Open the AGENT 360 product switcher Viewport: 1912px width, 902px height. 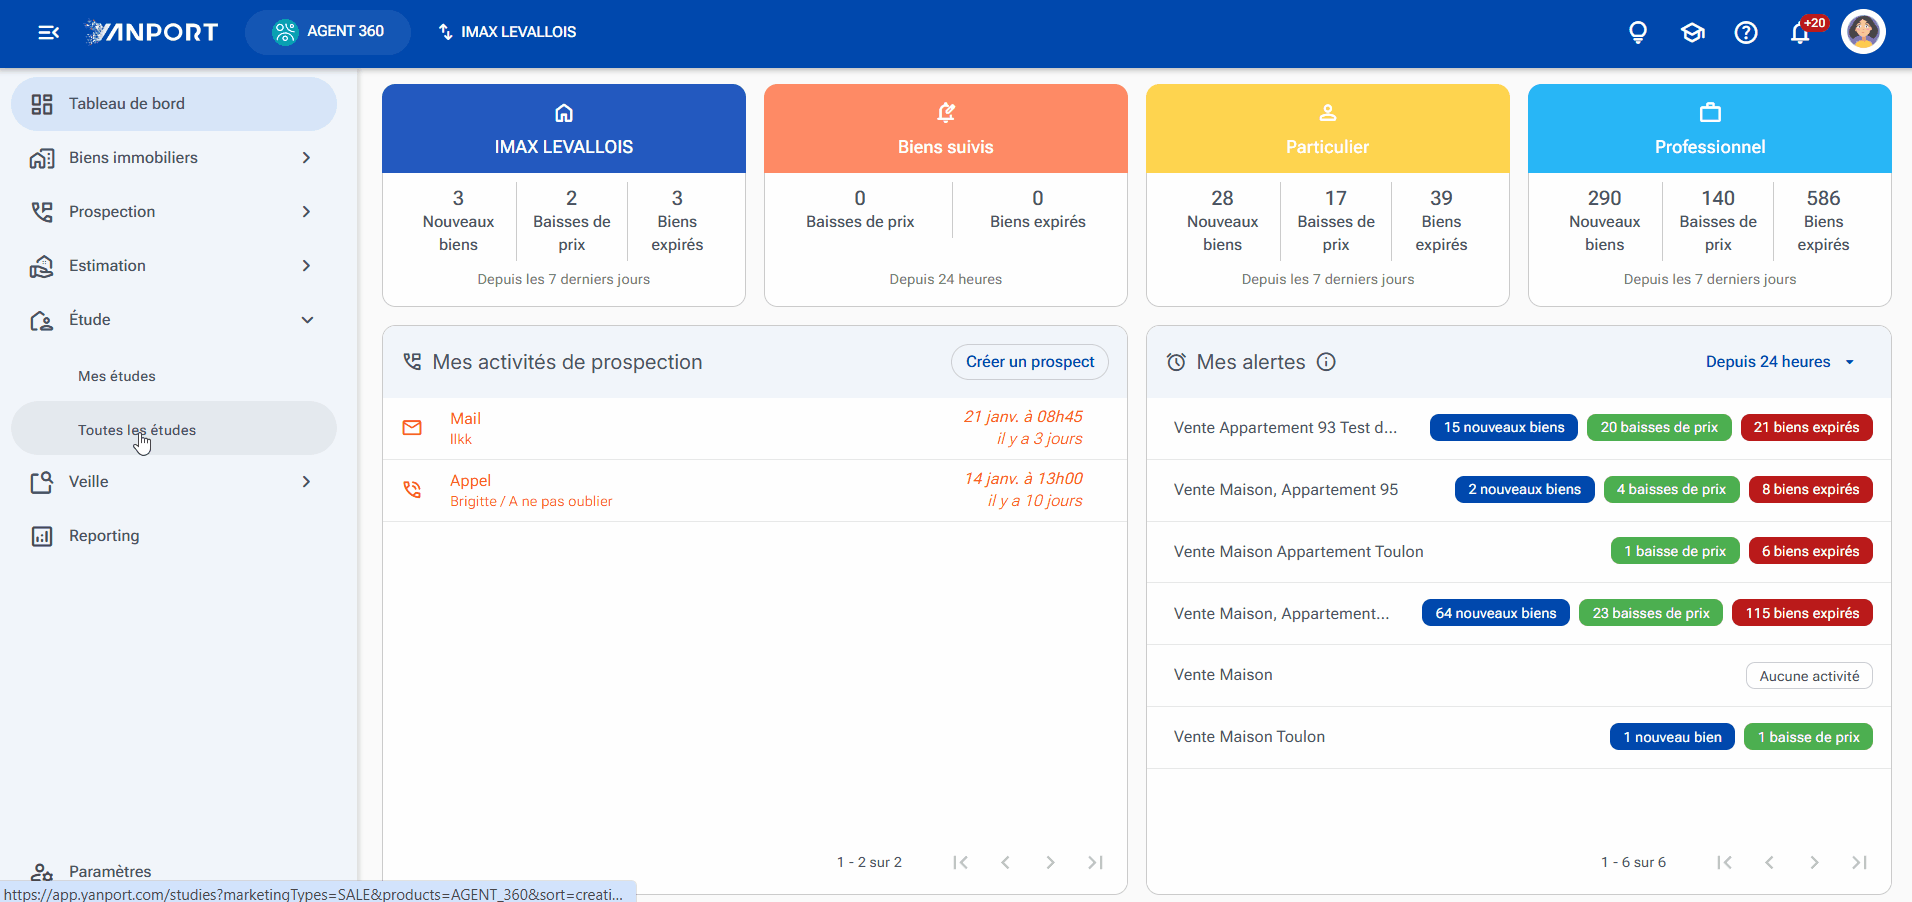point(328,32)
